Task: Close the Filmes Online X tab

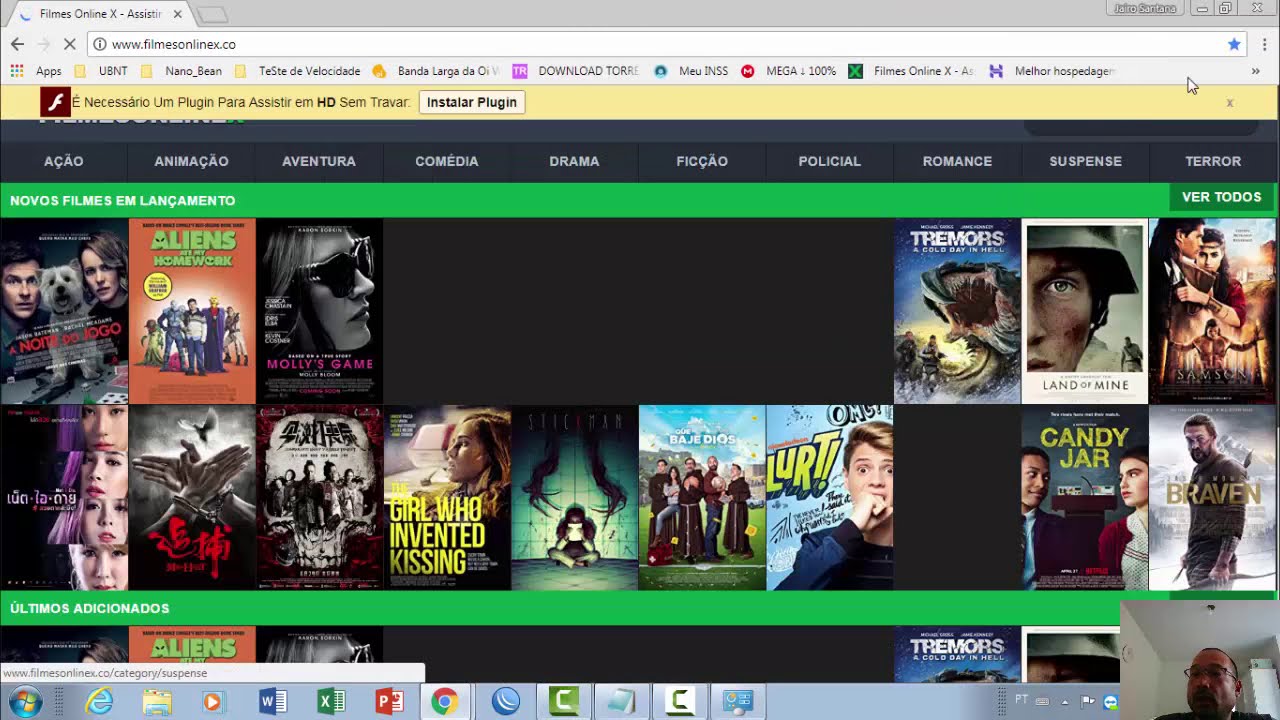Action: (x=178, y=14)
